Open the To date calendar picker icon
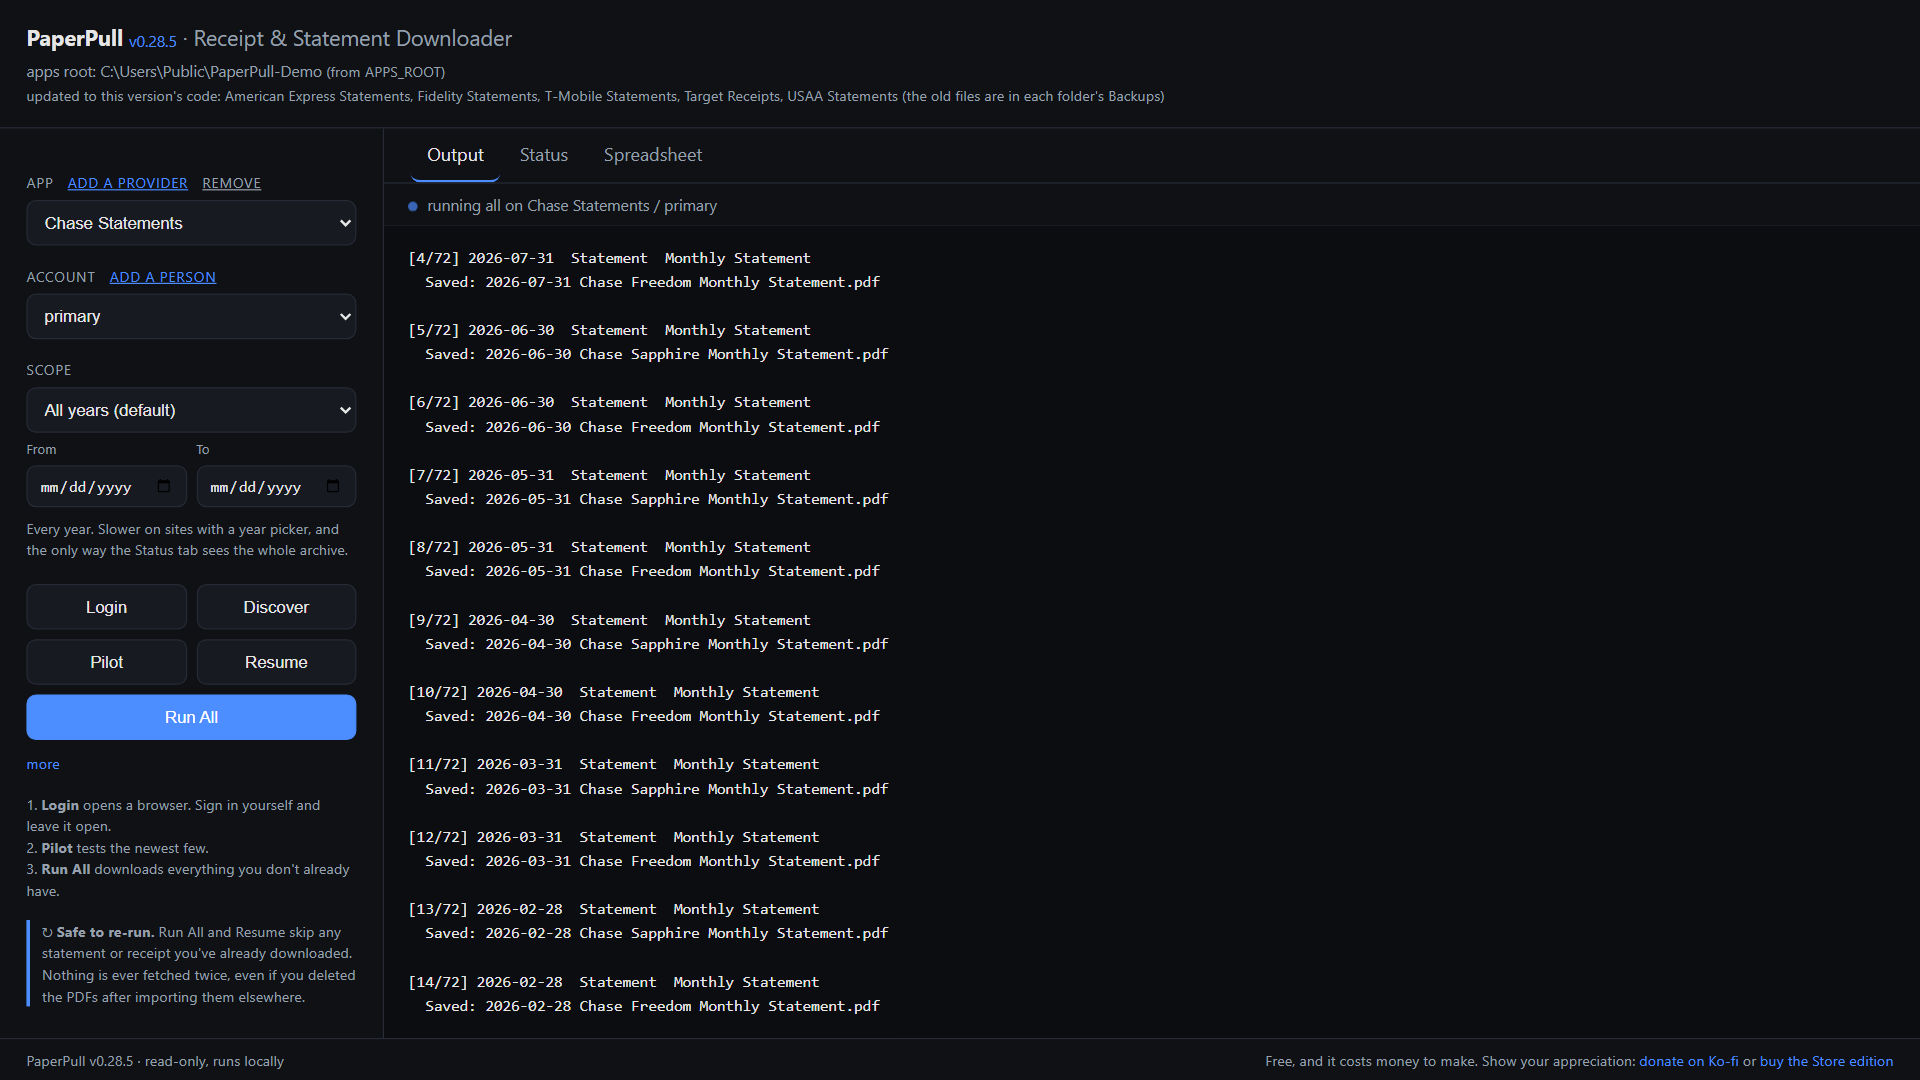 (x=333, y=486)
